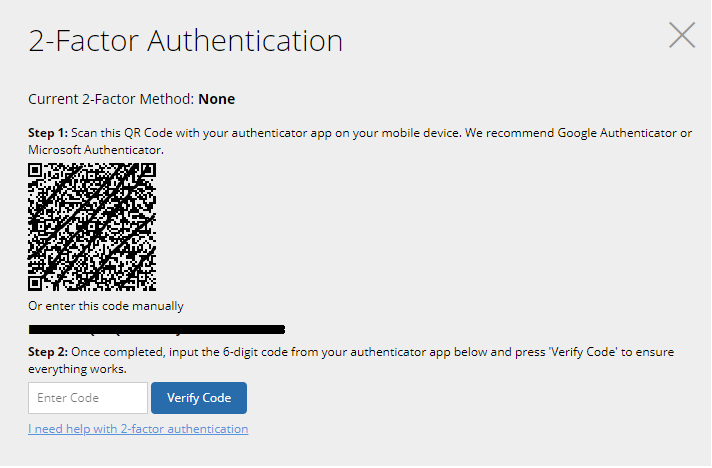The height and width of the screenshot is (468, 712).
Task: Click the Verify Code button
Action: (x=199, y=398)
